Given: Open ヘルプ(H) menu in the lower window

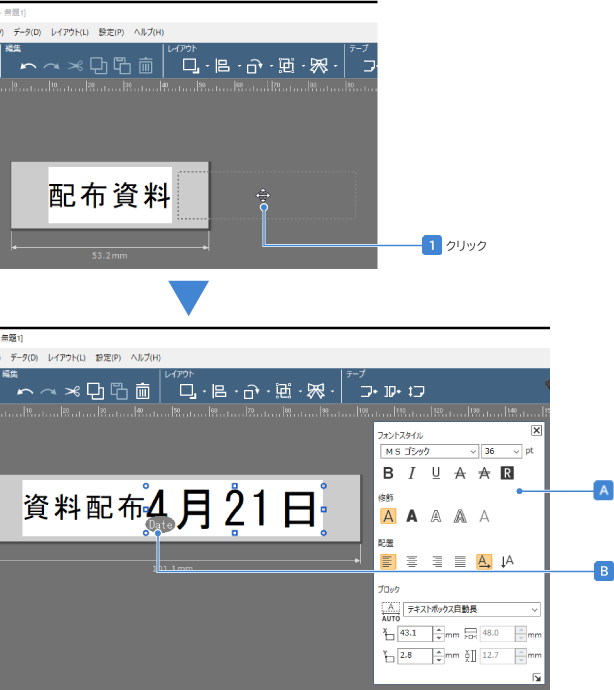Looking at the screenshot, I should pos(147,357).
